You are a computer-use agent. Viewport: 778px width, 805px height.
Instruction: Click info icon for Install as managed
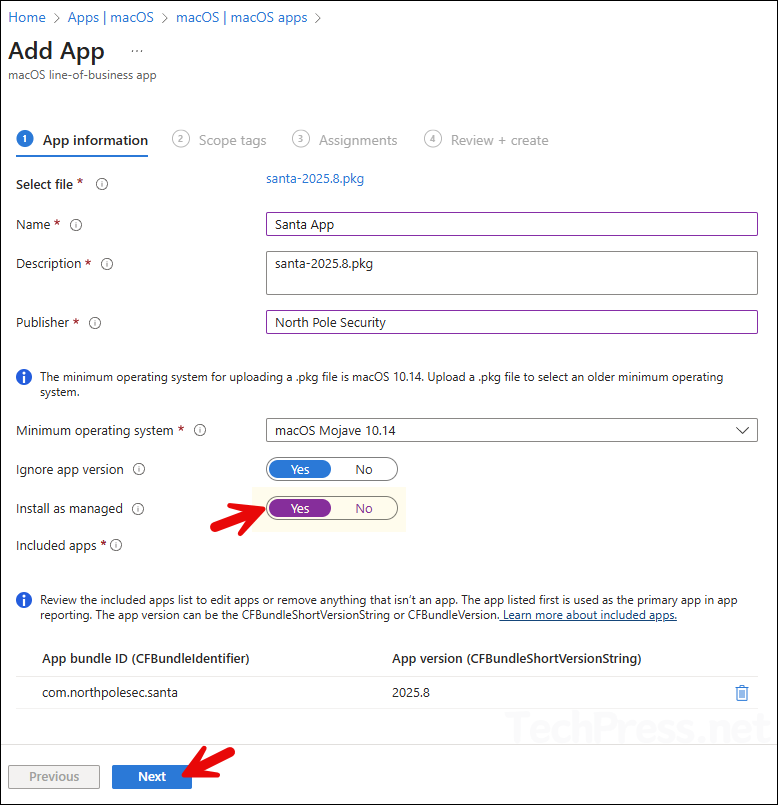138,509
